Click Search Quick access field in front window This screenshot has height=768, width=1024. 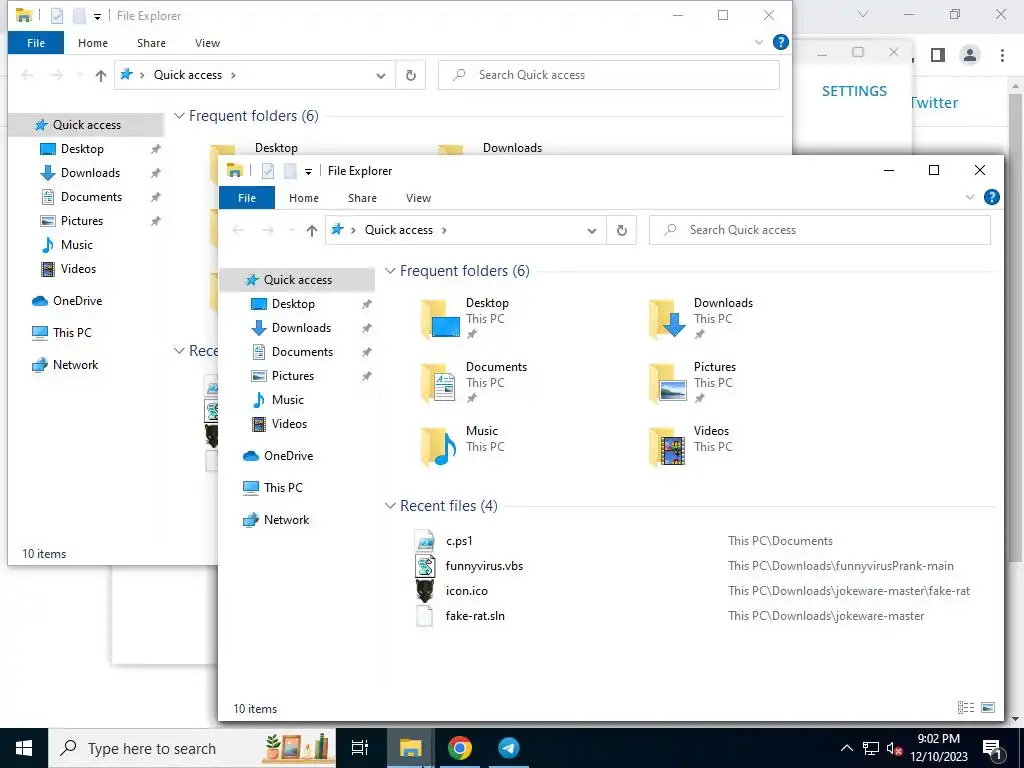click(x=820, y=230)
